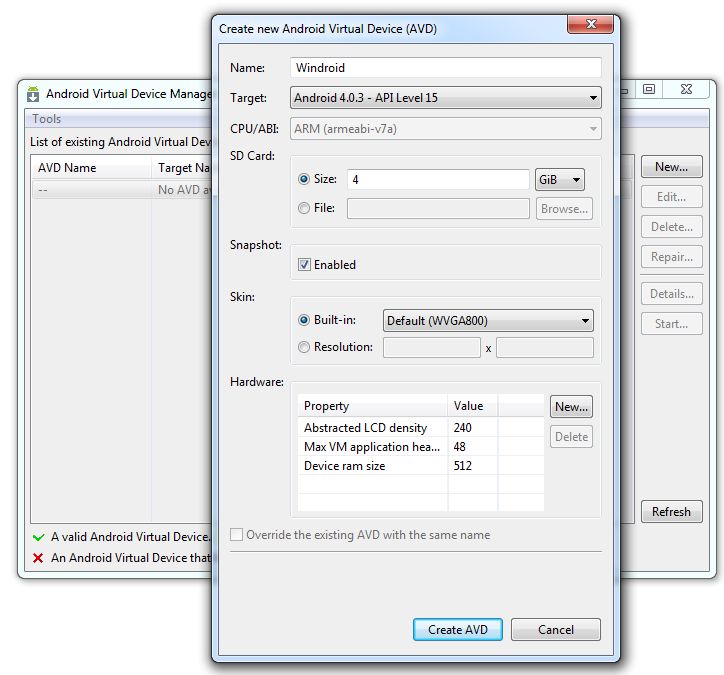Select the SD Card Size radio button
The width and height of the screenshot is (724, 675).
[304, 179]
